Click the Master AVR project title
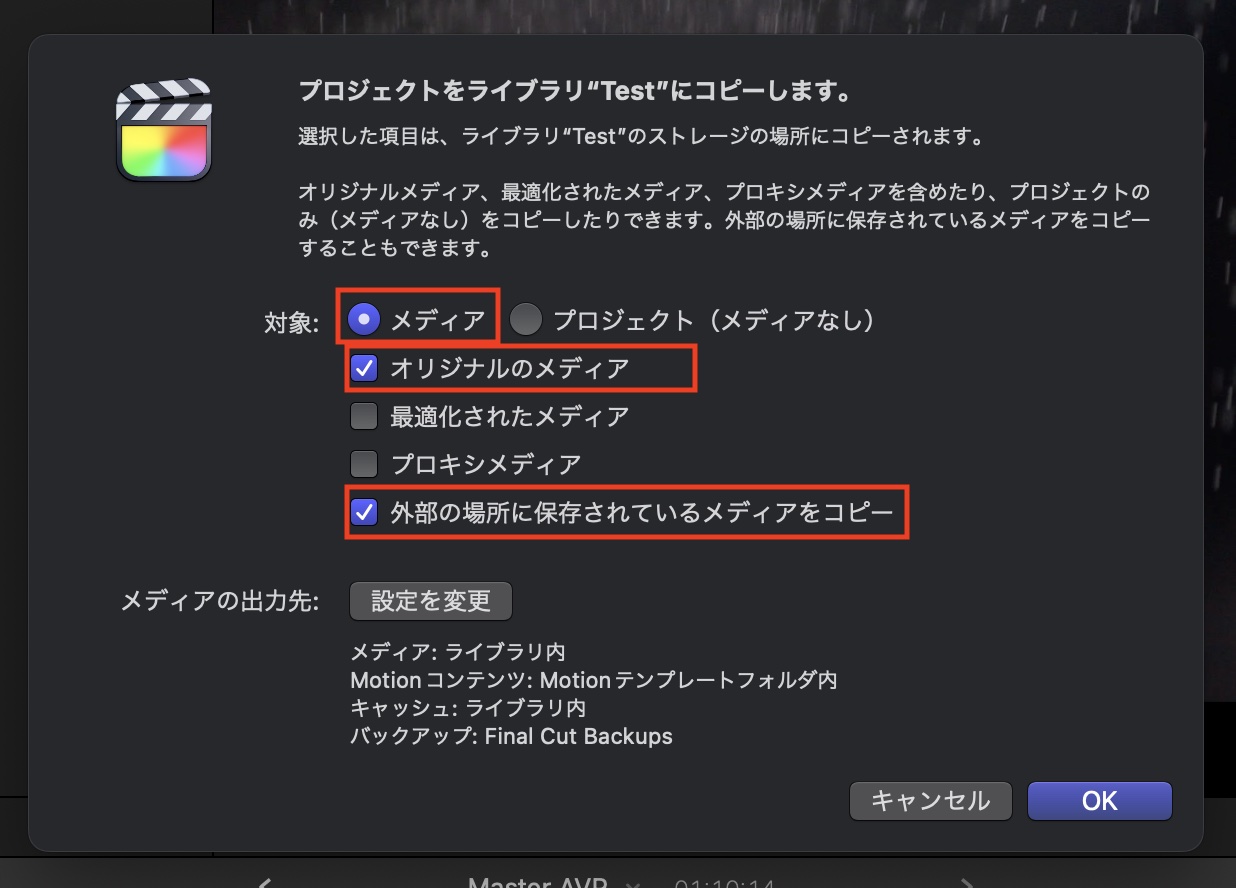 click(538, 882)
